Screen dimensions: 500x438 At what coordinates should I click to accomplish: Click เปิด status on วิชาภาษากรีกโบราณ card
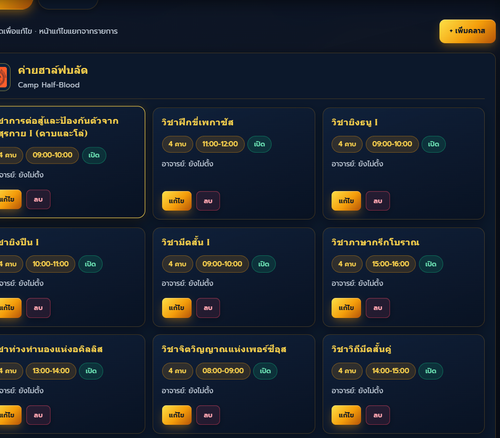point(431,264)
